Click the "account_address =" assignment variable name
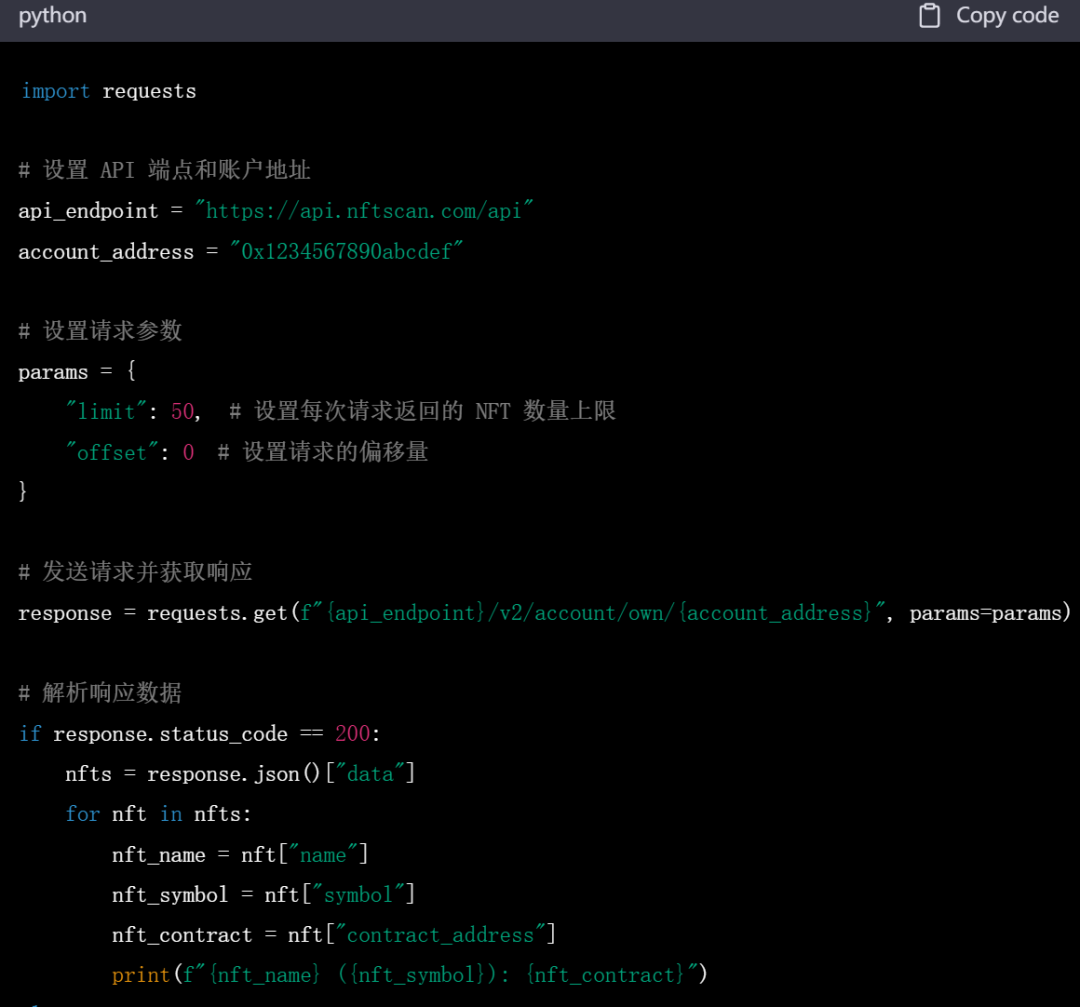Image resolution: width=1080 pixels, height=1007 pixels. [x=106, y=252]
